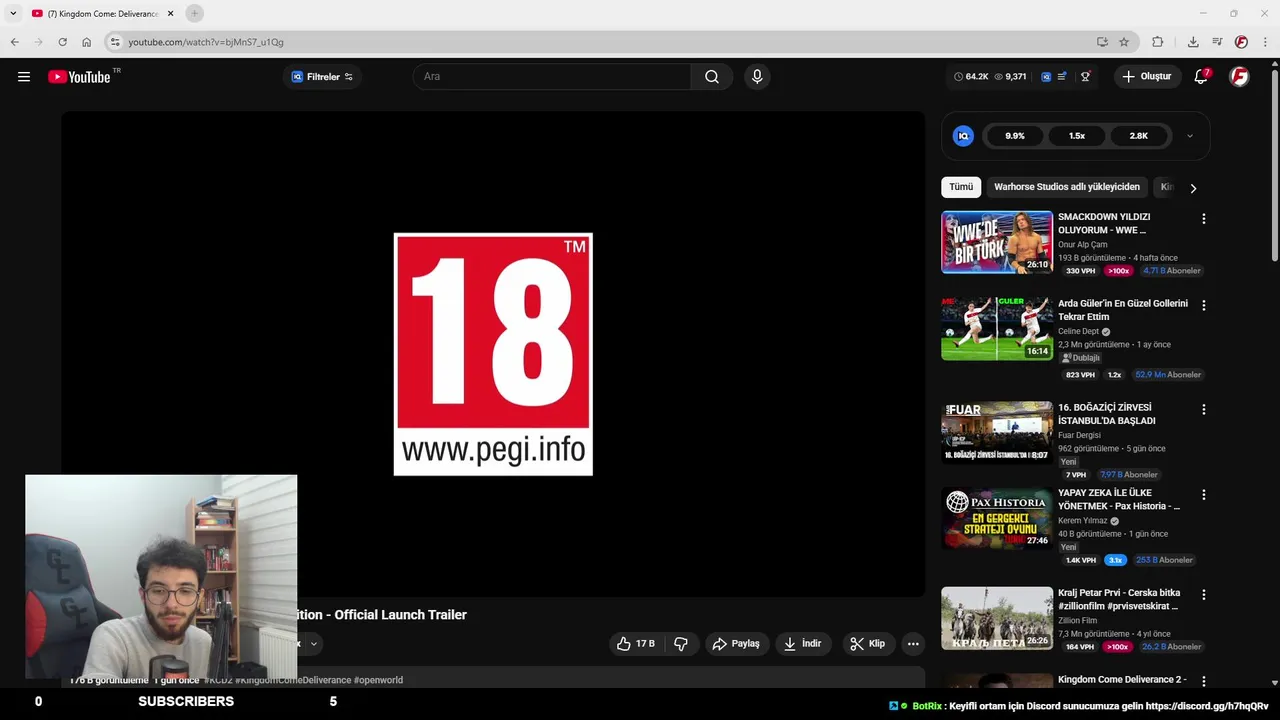Visit the Celine Dept channel
Screen dimensions: 1280x720
coord(1078,331)
